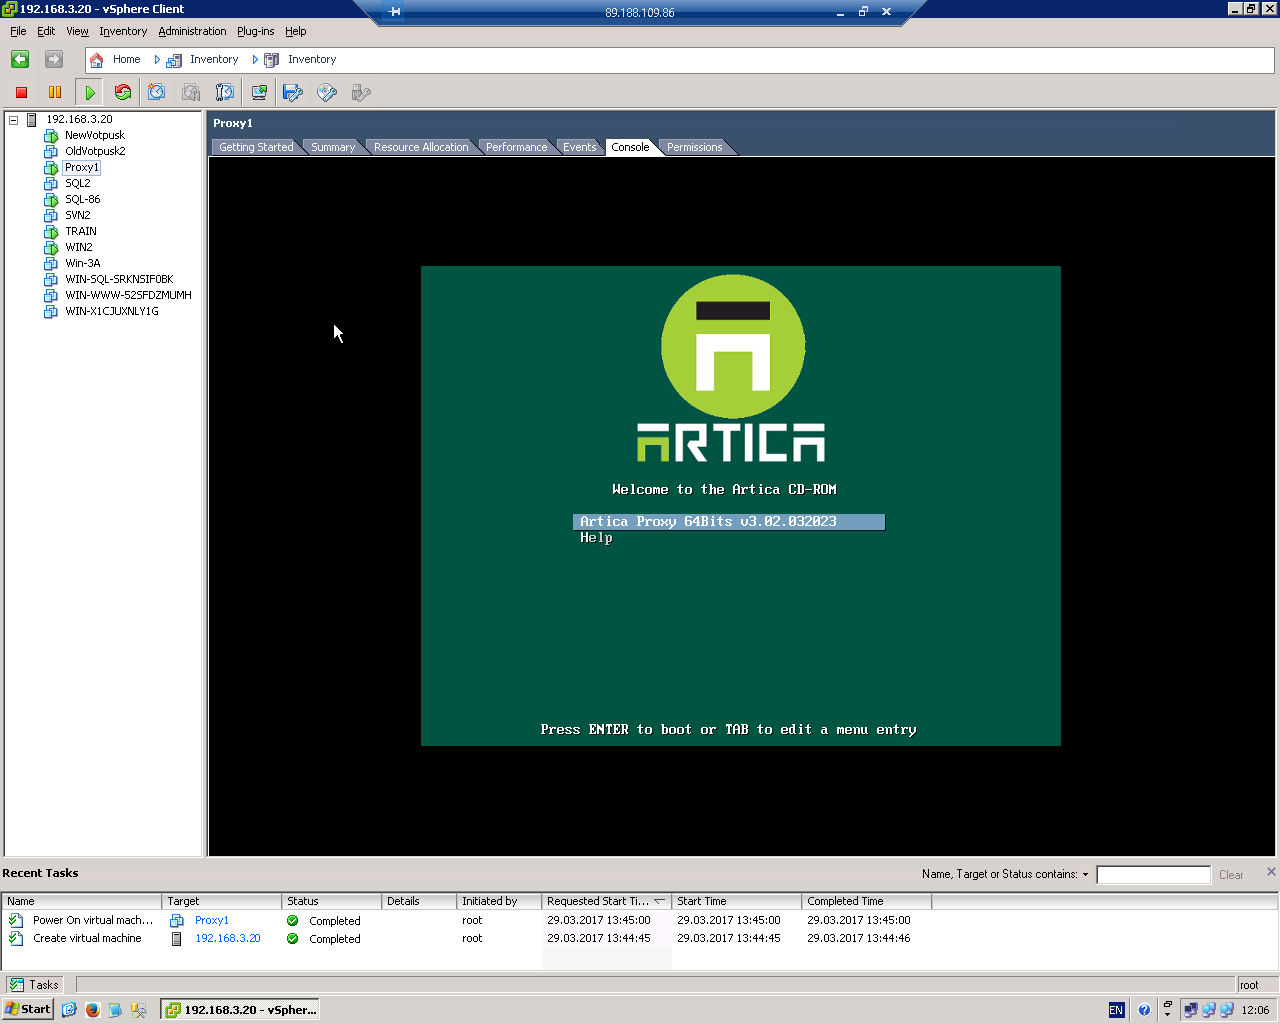
Task: Select the SQL2 virtual machine
Action: 78,183
